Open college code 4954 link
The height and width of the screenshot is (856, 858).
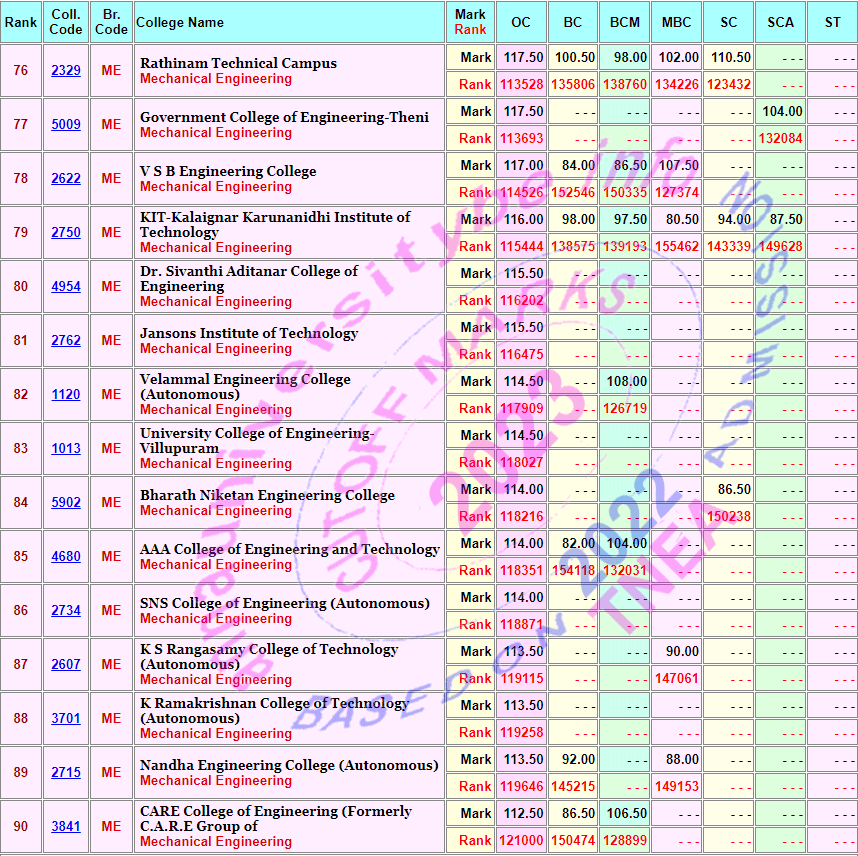pos(66,287)
